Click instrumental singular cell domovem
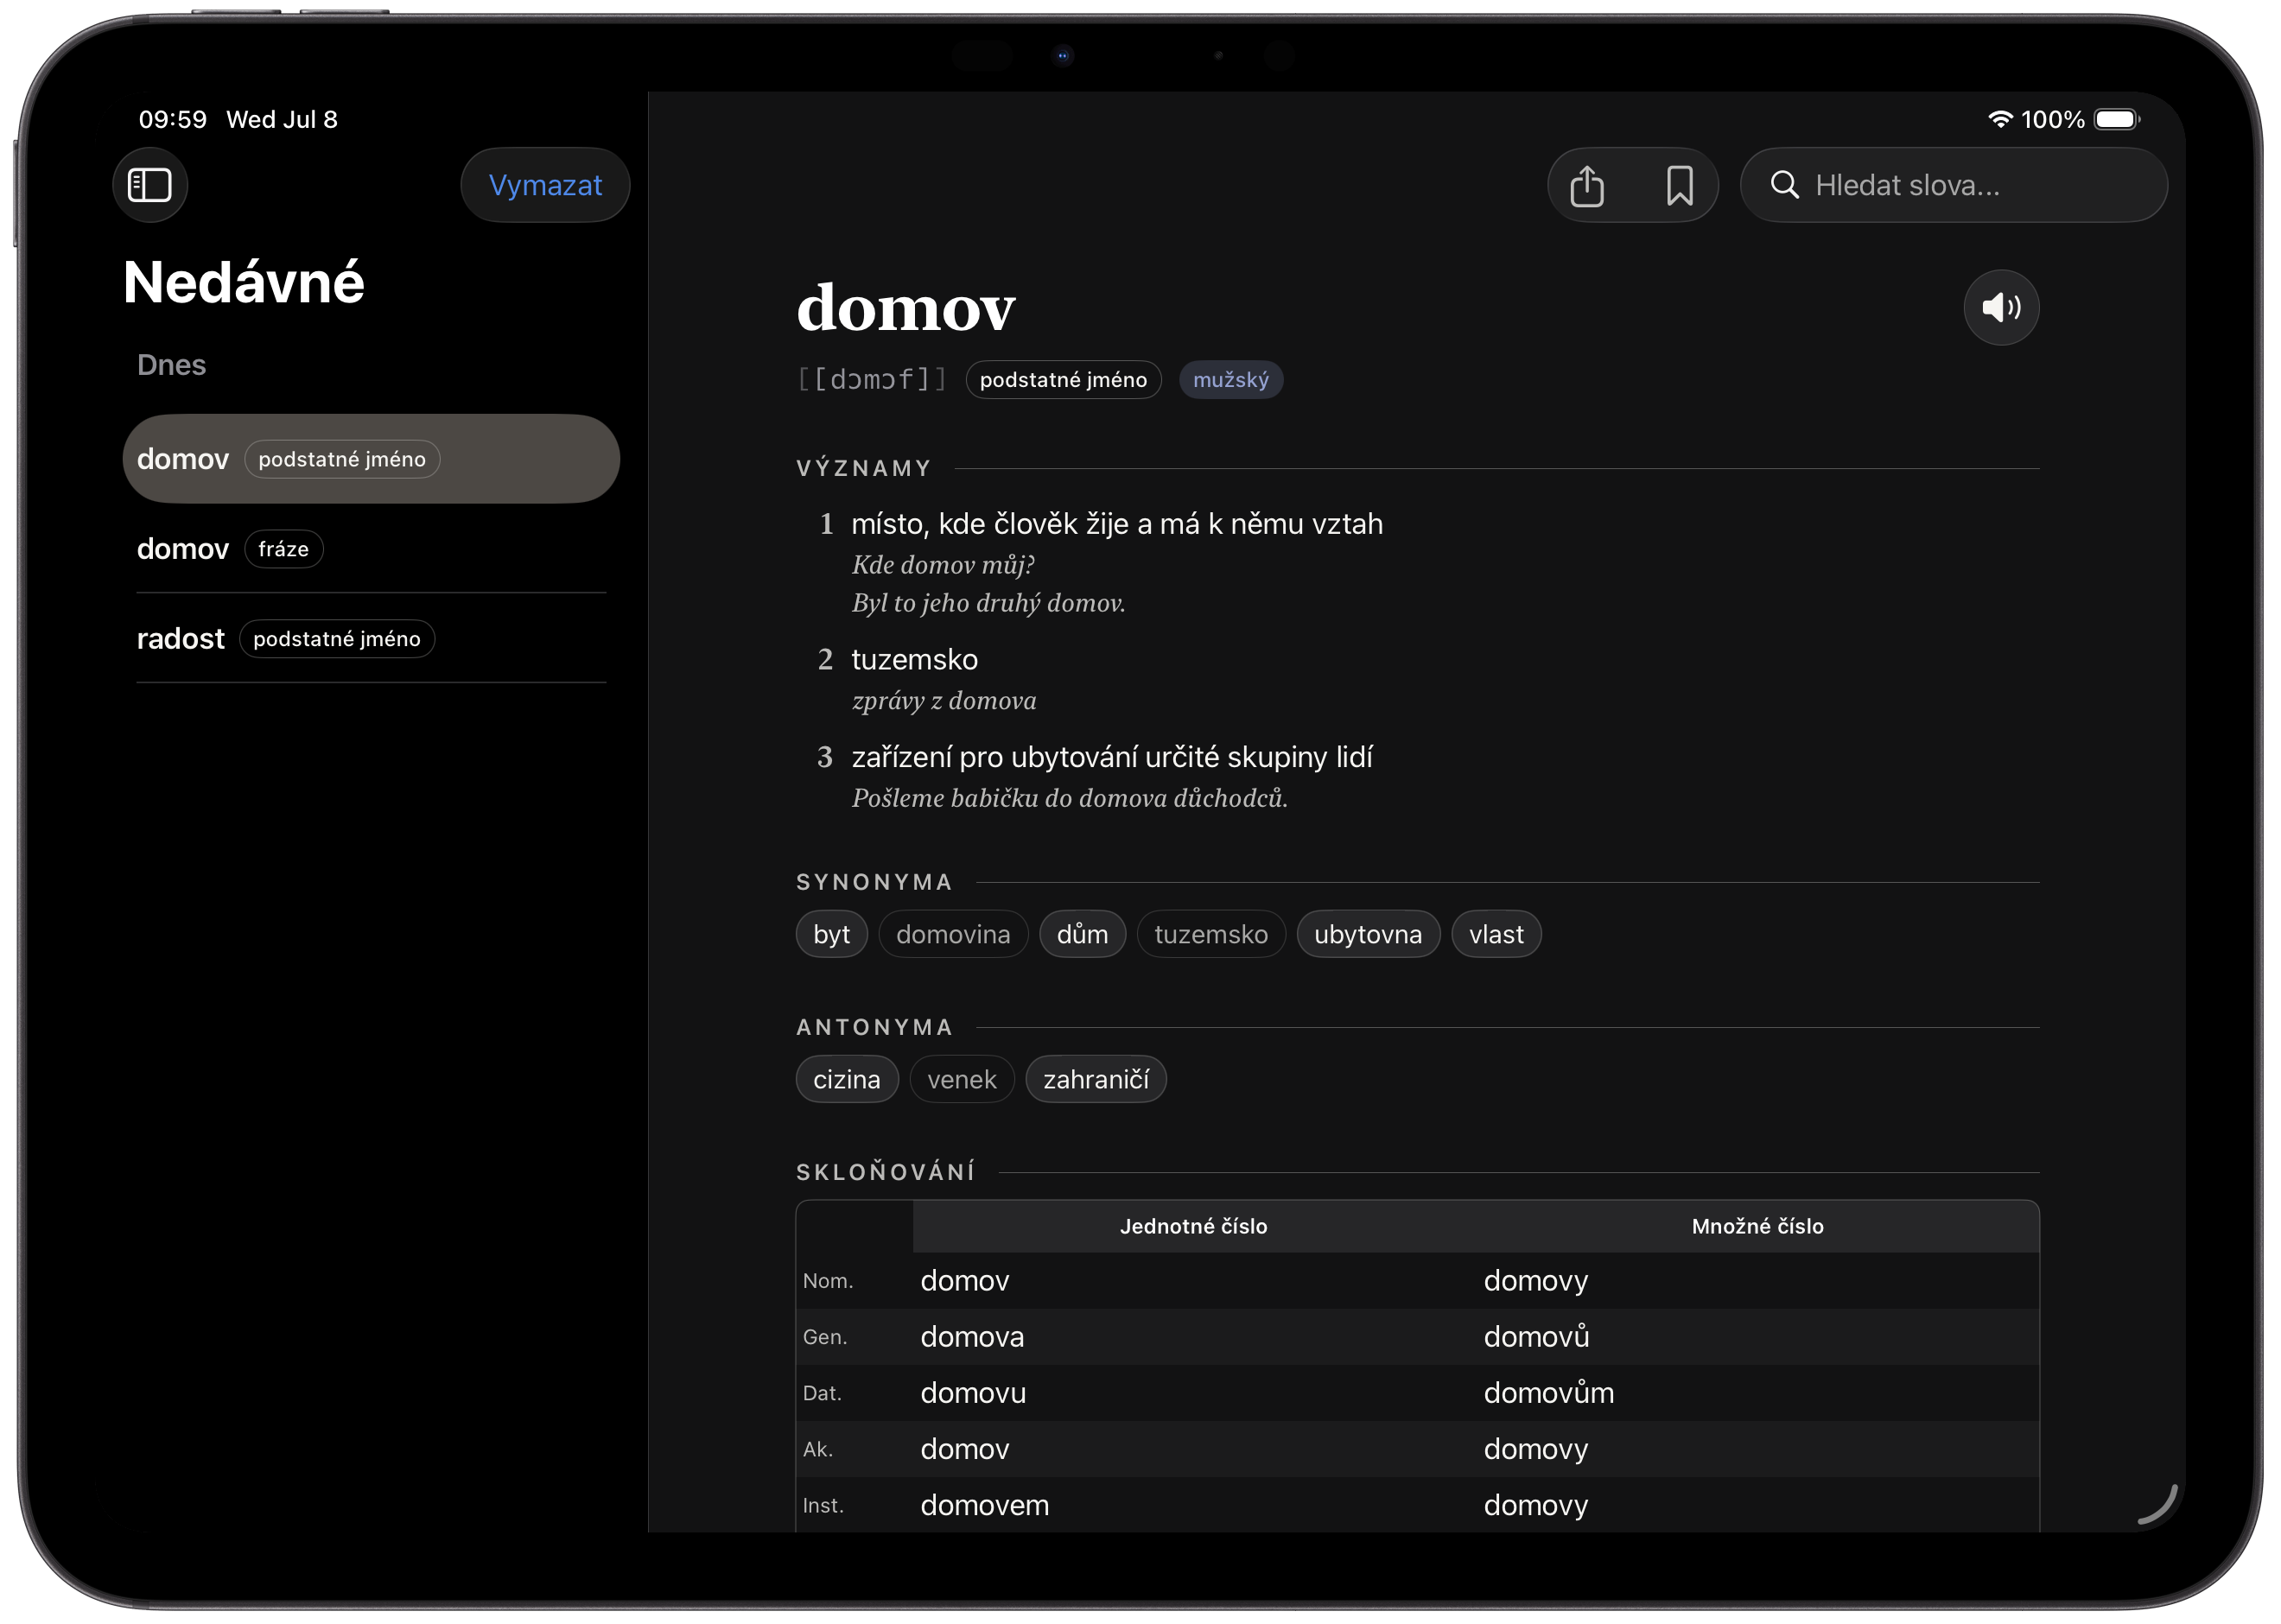 [984, 1505]
